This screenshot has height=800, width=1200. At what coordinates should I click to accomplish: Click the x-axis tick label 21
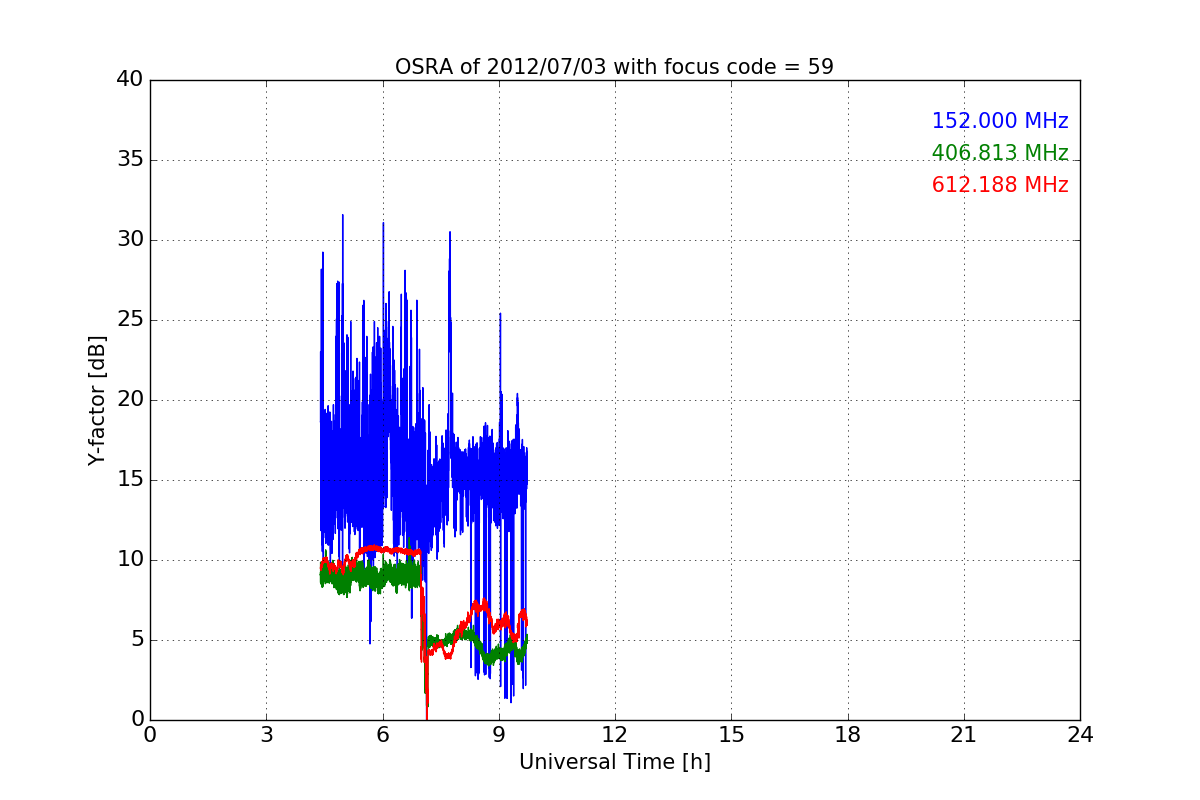tap(964, 735)
